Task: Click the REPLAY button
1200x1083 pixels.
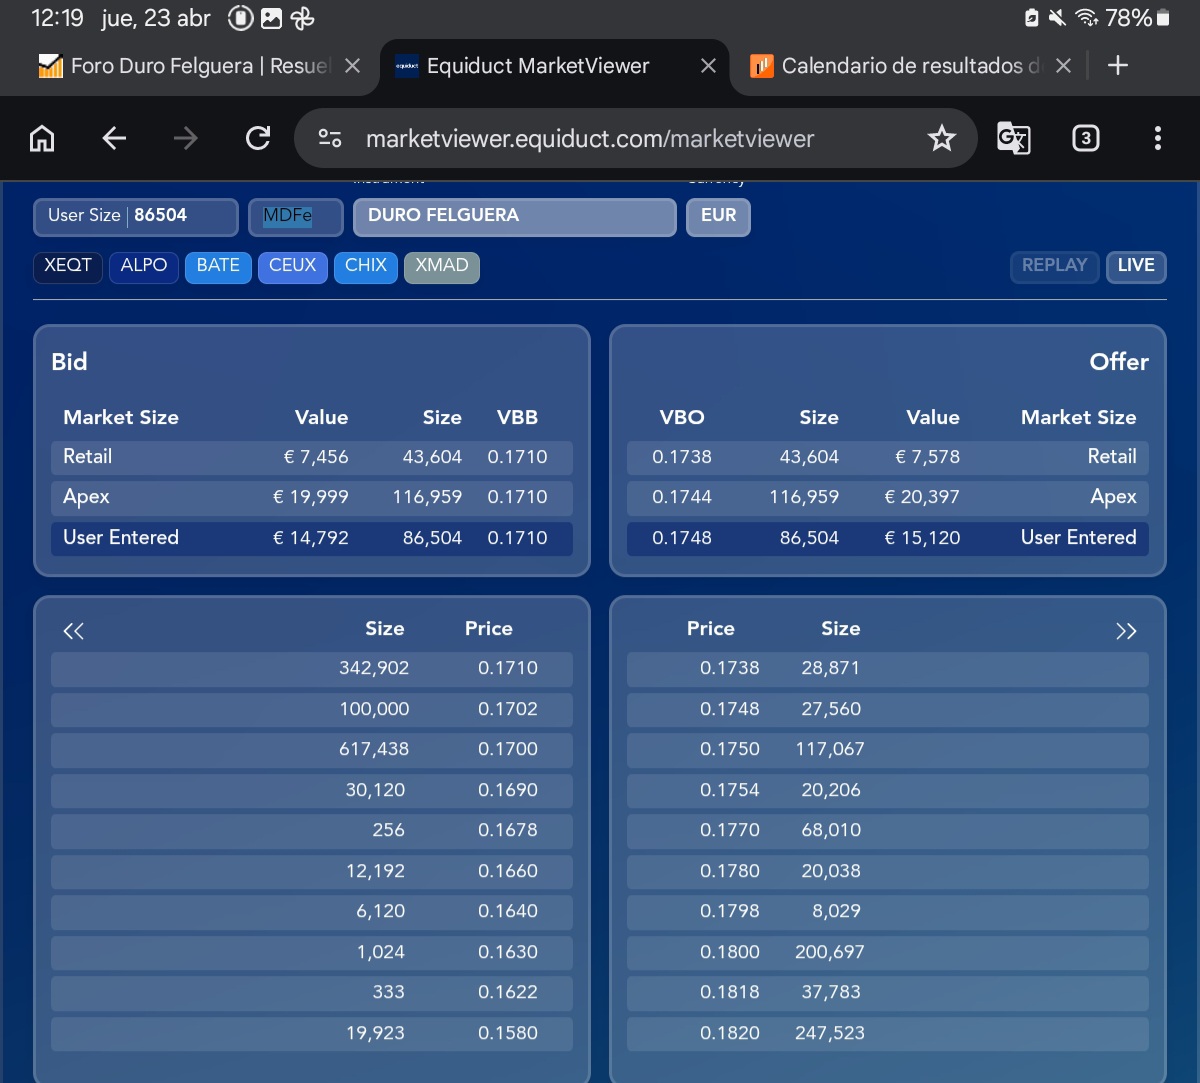Action: tap(1054, 266)
